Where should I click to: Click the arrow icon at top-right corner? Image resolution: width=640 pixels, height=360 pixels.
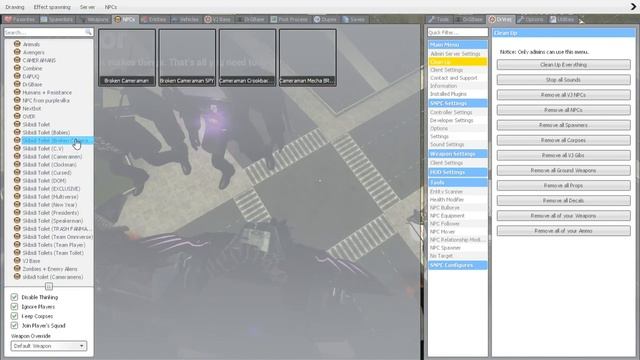[633, 7]
